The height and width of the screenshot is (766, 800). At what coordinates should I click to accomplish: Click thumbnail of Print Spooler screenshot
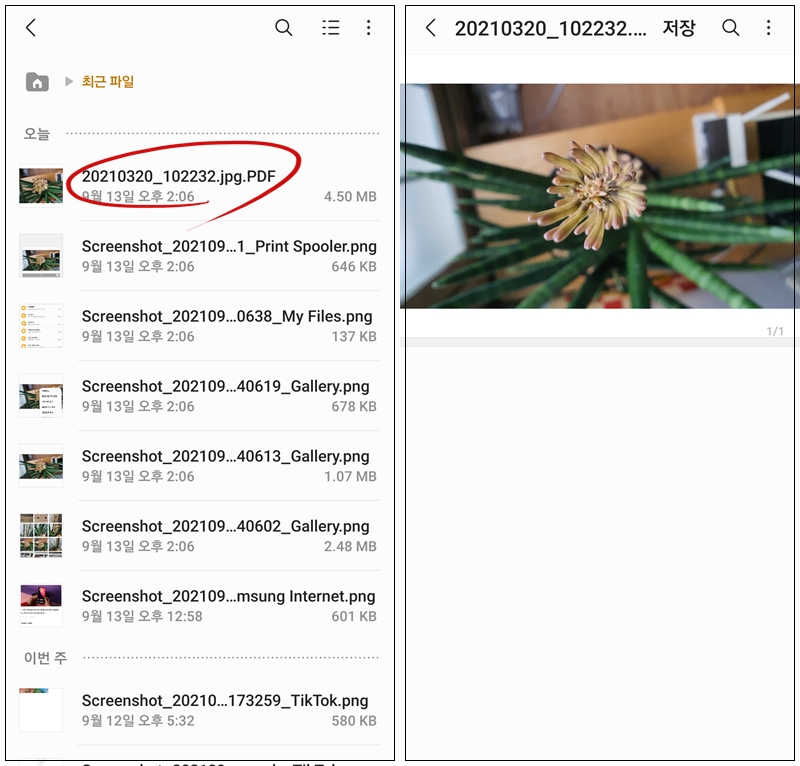click(41, 256)
